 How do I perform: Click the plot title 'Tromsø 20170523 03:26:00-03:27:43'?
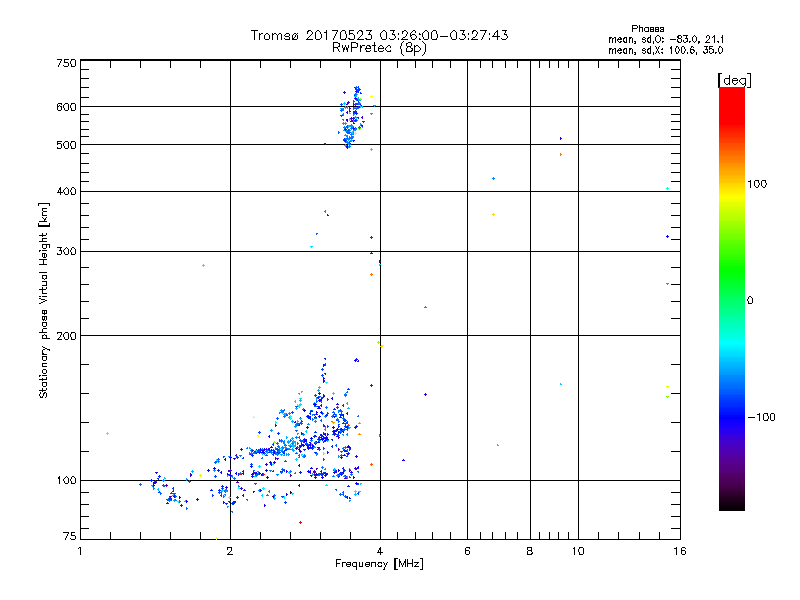pos(379,35)
